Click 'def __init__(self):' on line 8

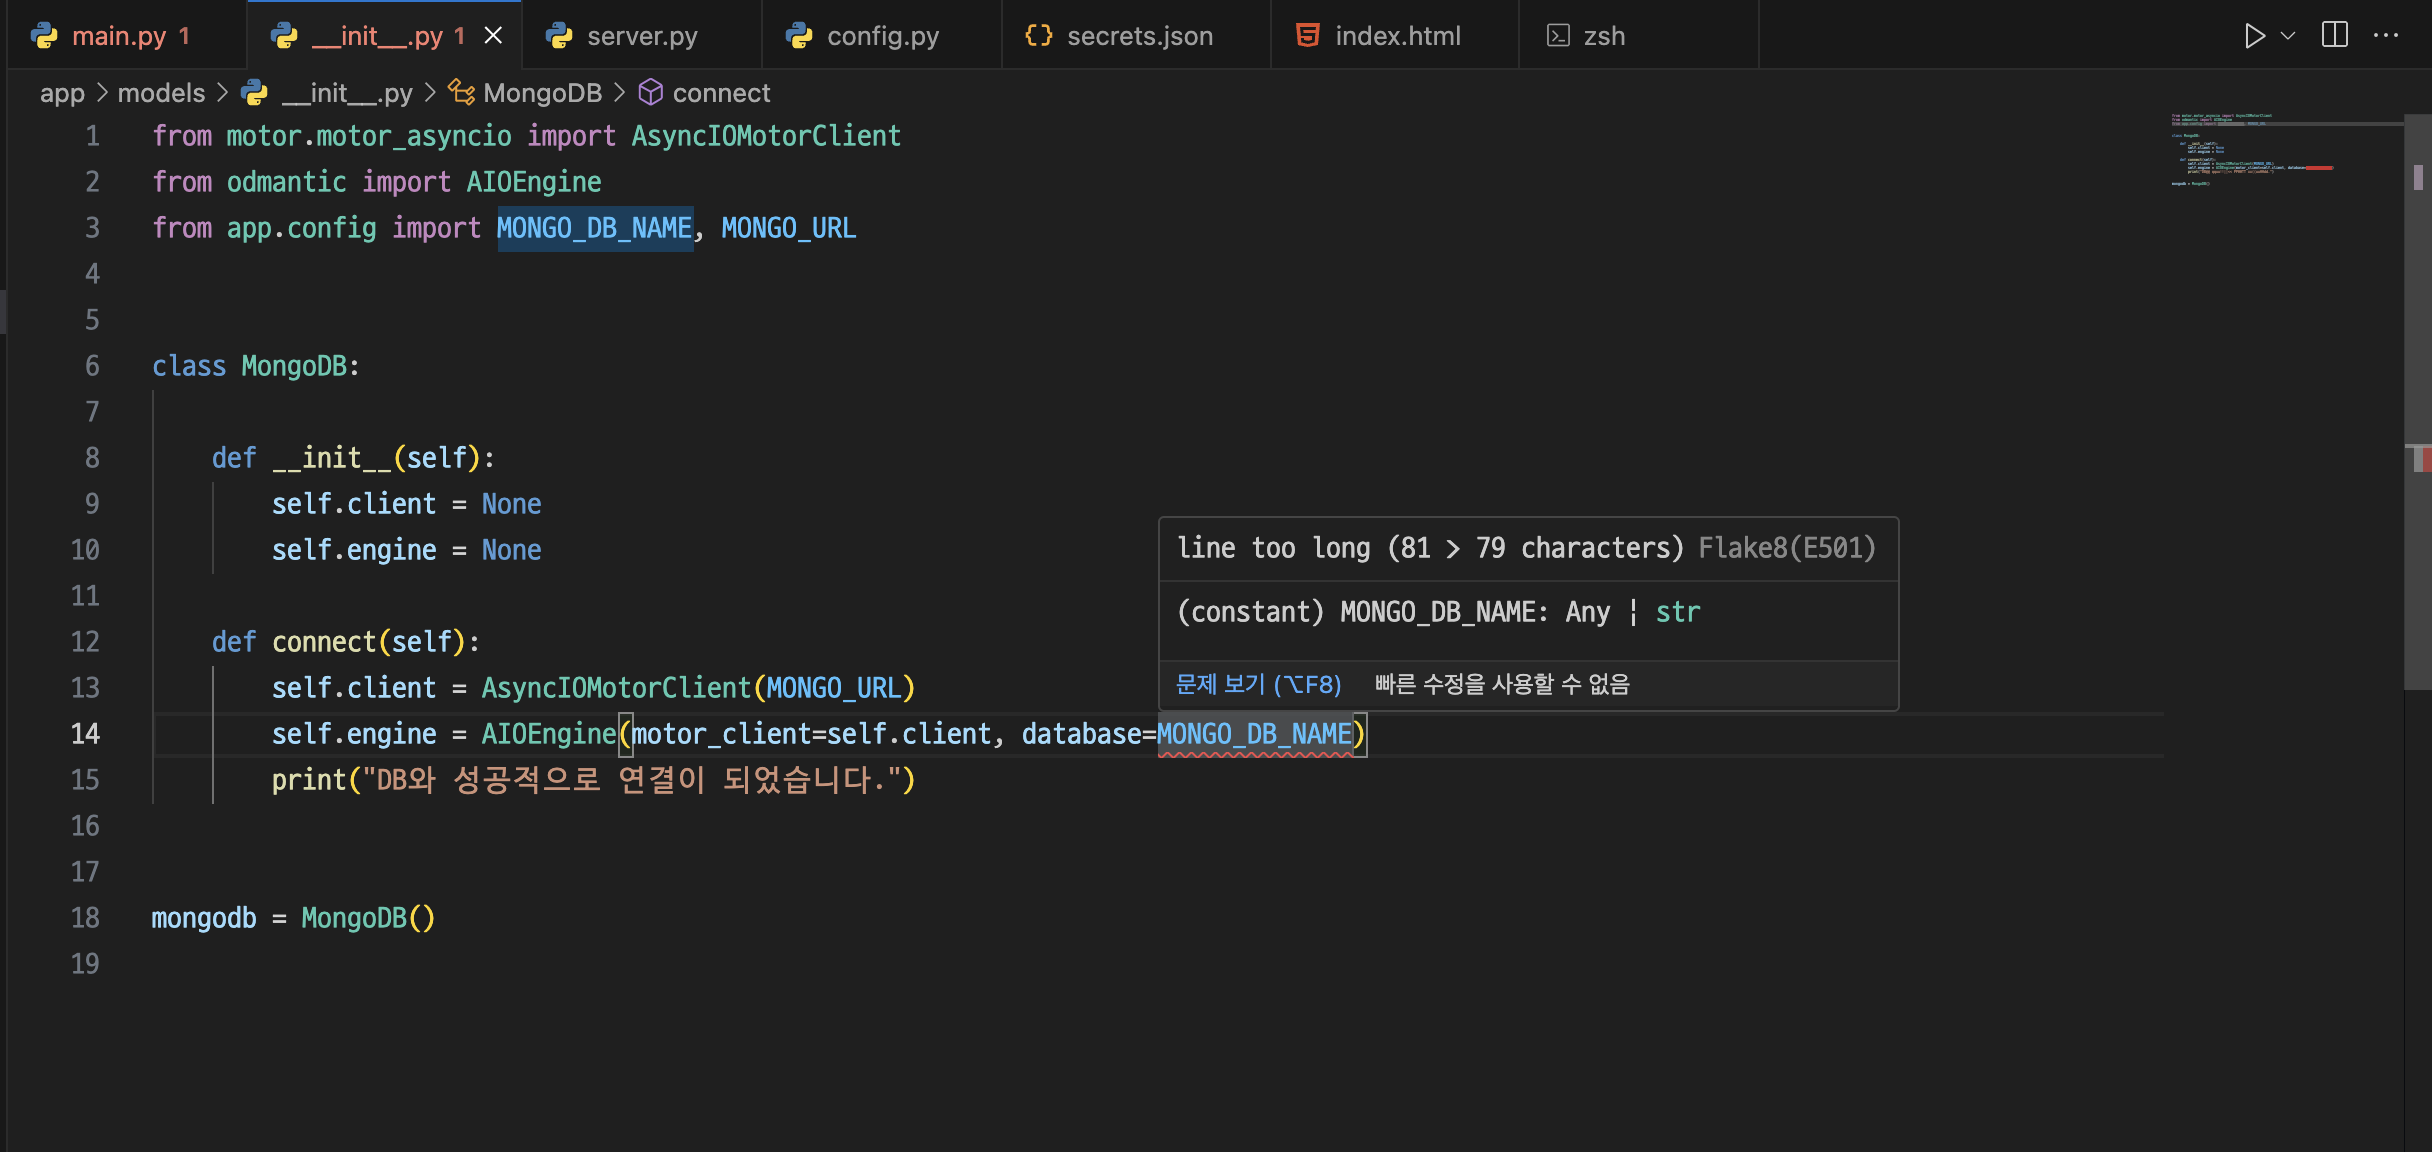coord(353,458)
